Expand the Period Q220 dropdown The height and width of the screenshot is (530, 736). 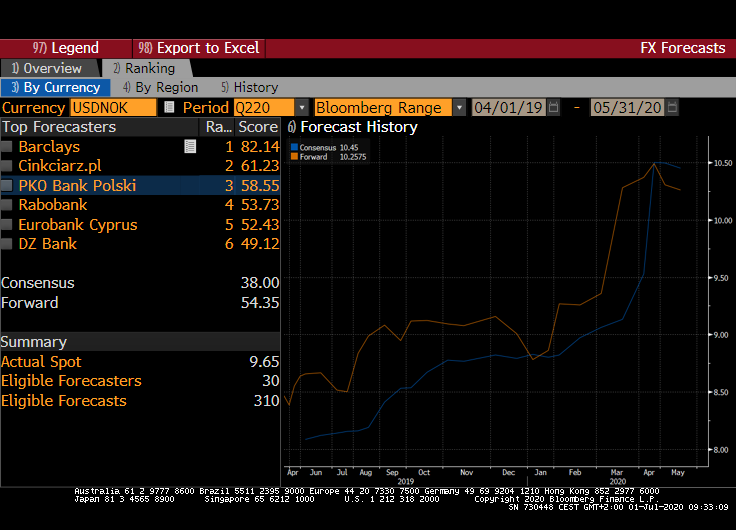tap(302, 107)
